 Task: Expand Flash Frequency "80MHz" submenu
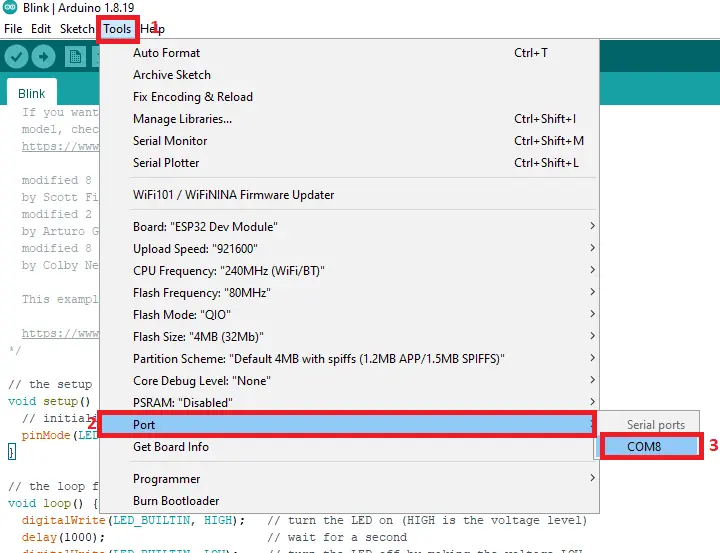click(349, 293)
